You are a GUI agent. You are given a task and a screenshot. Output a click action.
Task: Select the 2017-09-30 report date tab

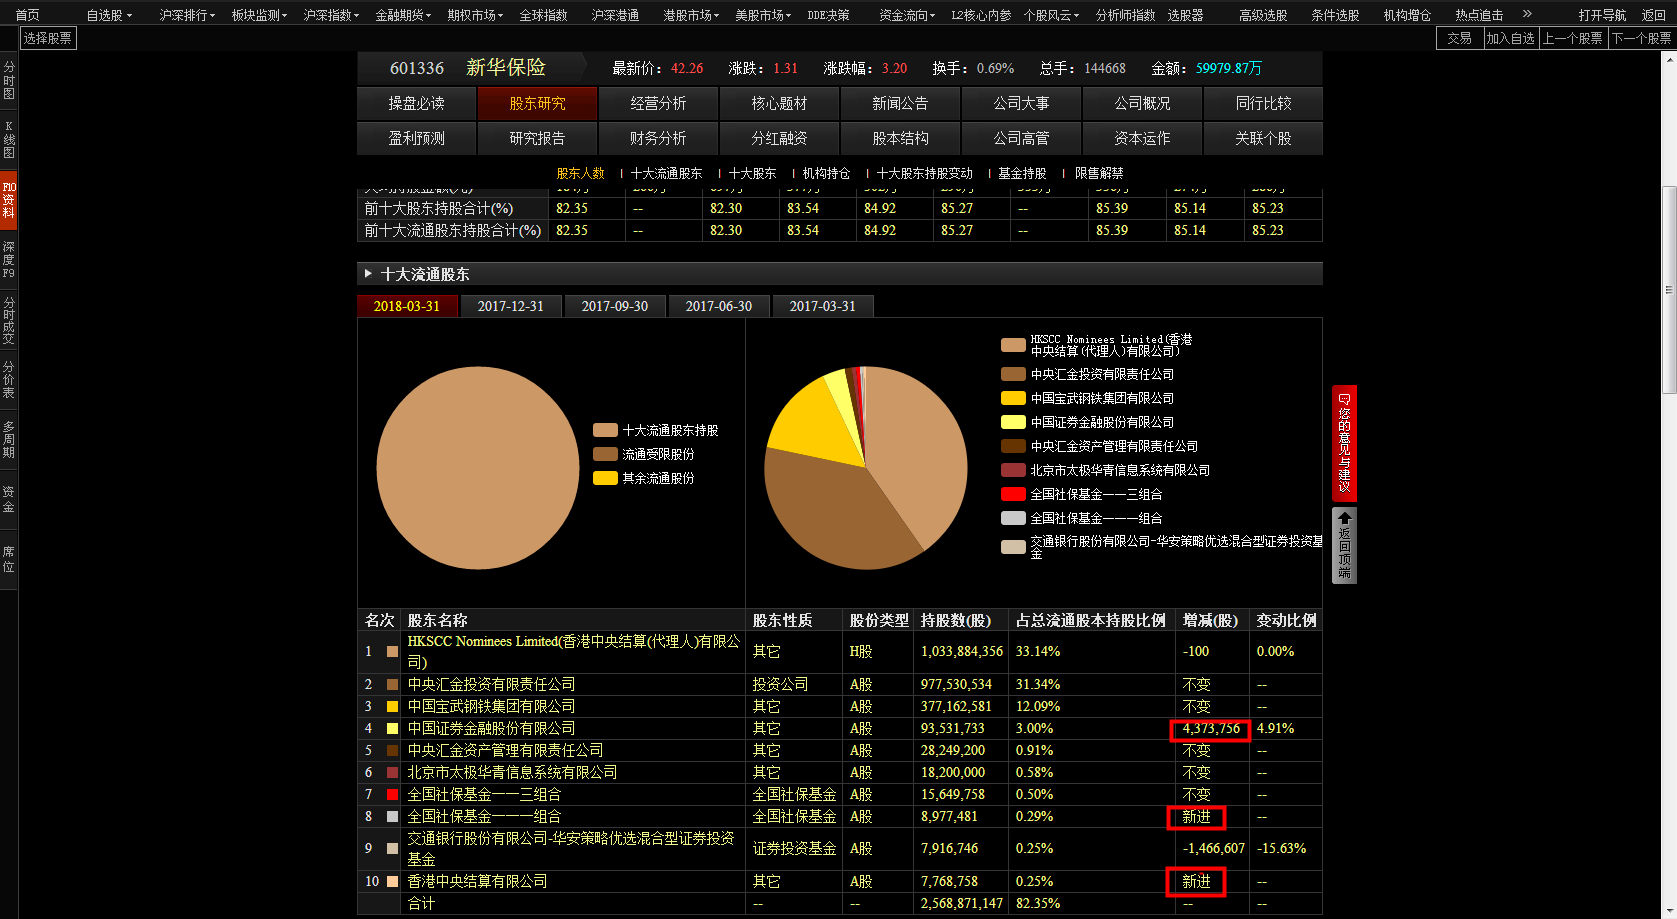click(615, 306)
